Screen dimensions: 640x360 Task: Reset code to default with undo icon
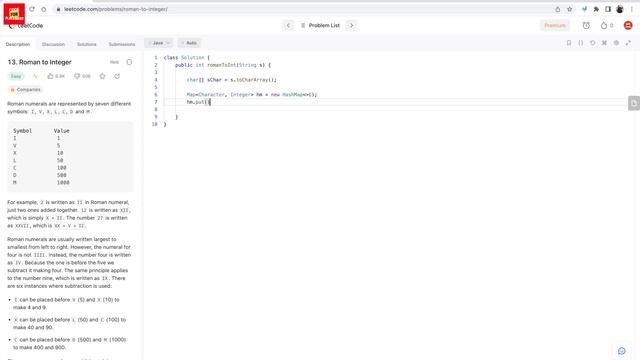592,43
